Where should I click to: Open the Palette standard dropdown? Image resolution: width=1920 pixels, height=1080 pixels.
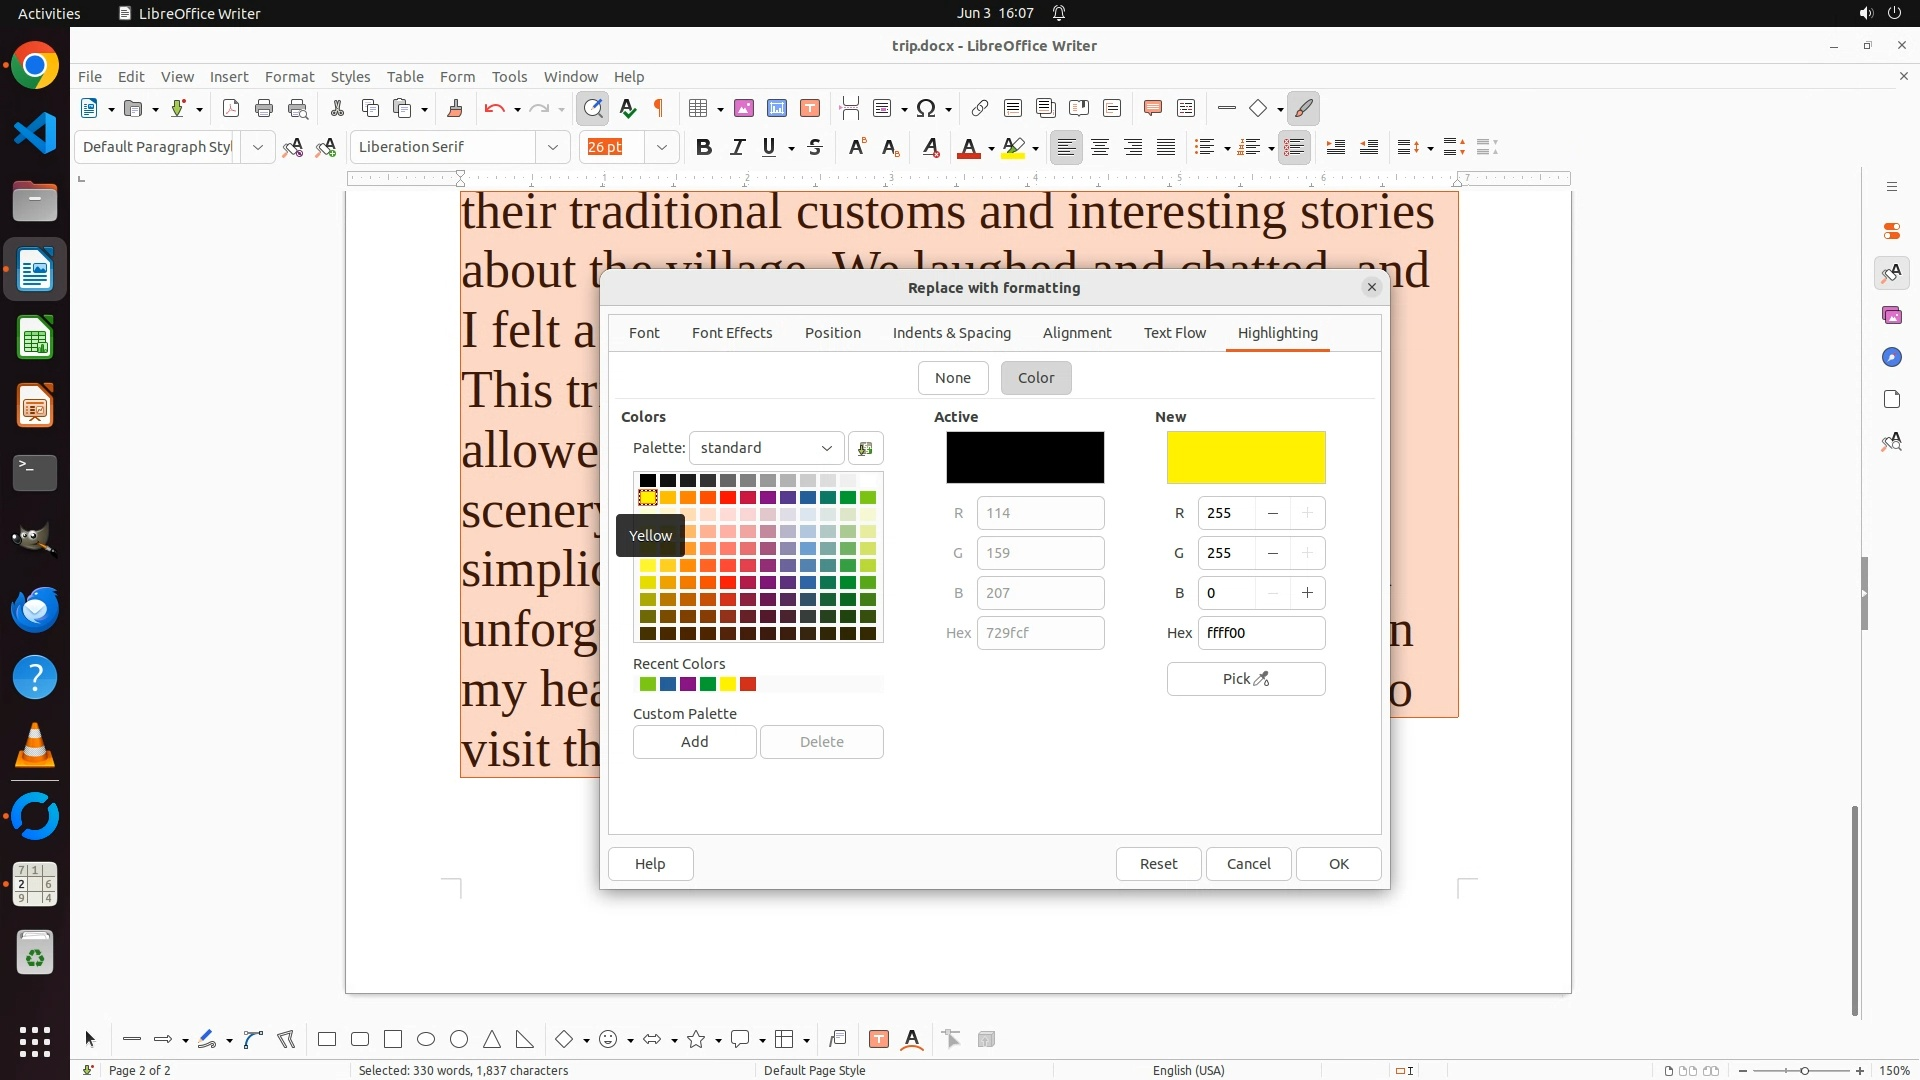click(x=766, y=448)
